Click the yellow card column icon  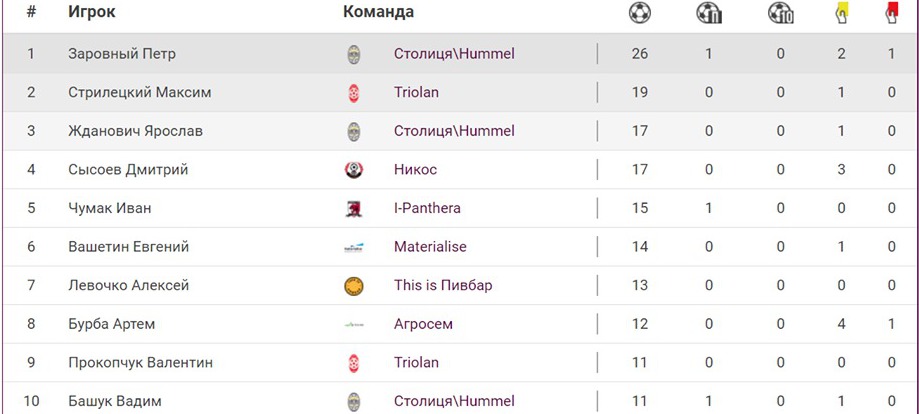click(x=842, y=13)
